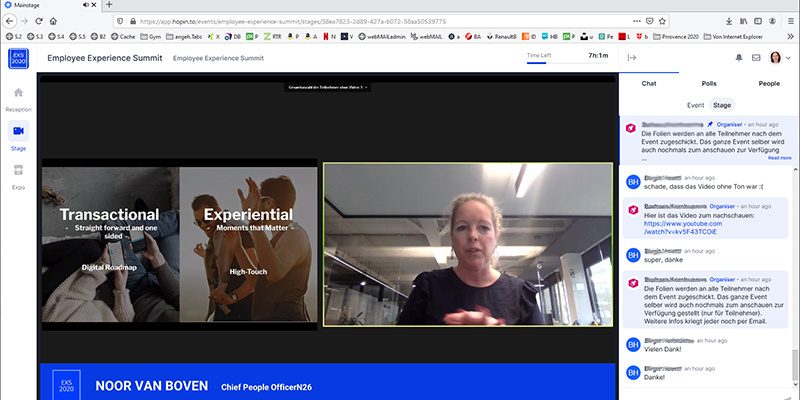
Task: Open the Firefox library icon
Action: click(x=744, y=21)
